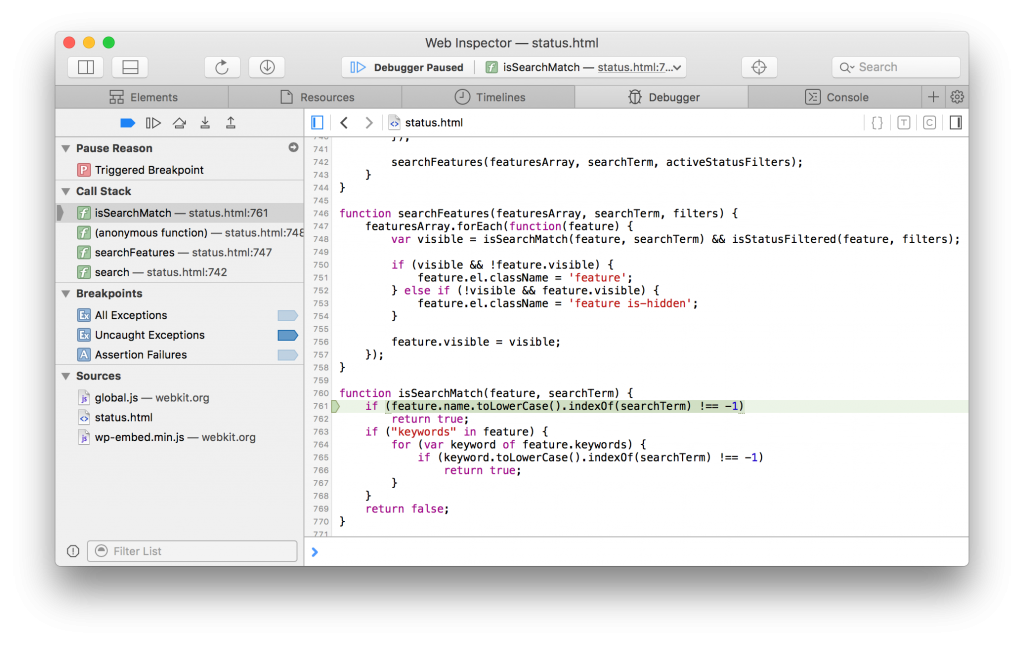Continue script execution in debugger sidebar
The image size is (1024, 645).
tap(153, 123)
